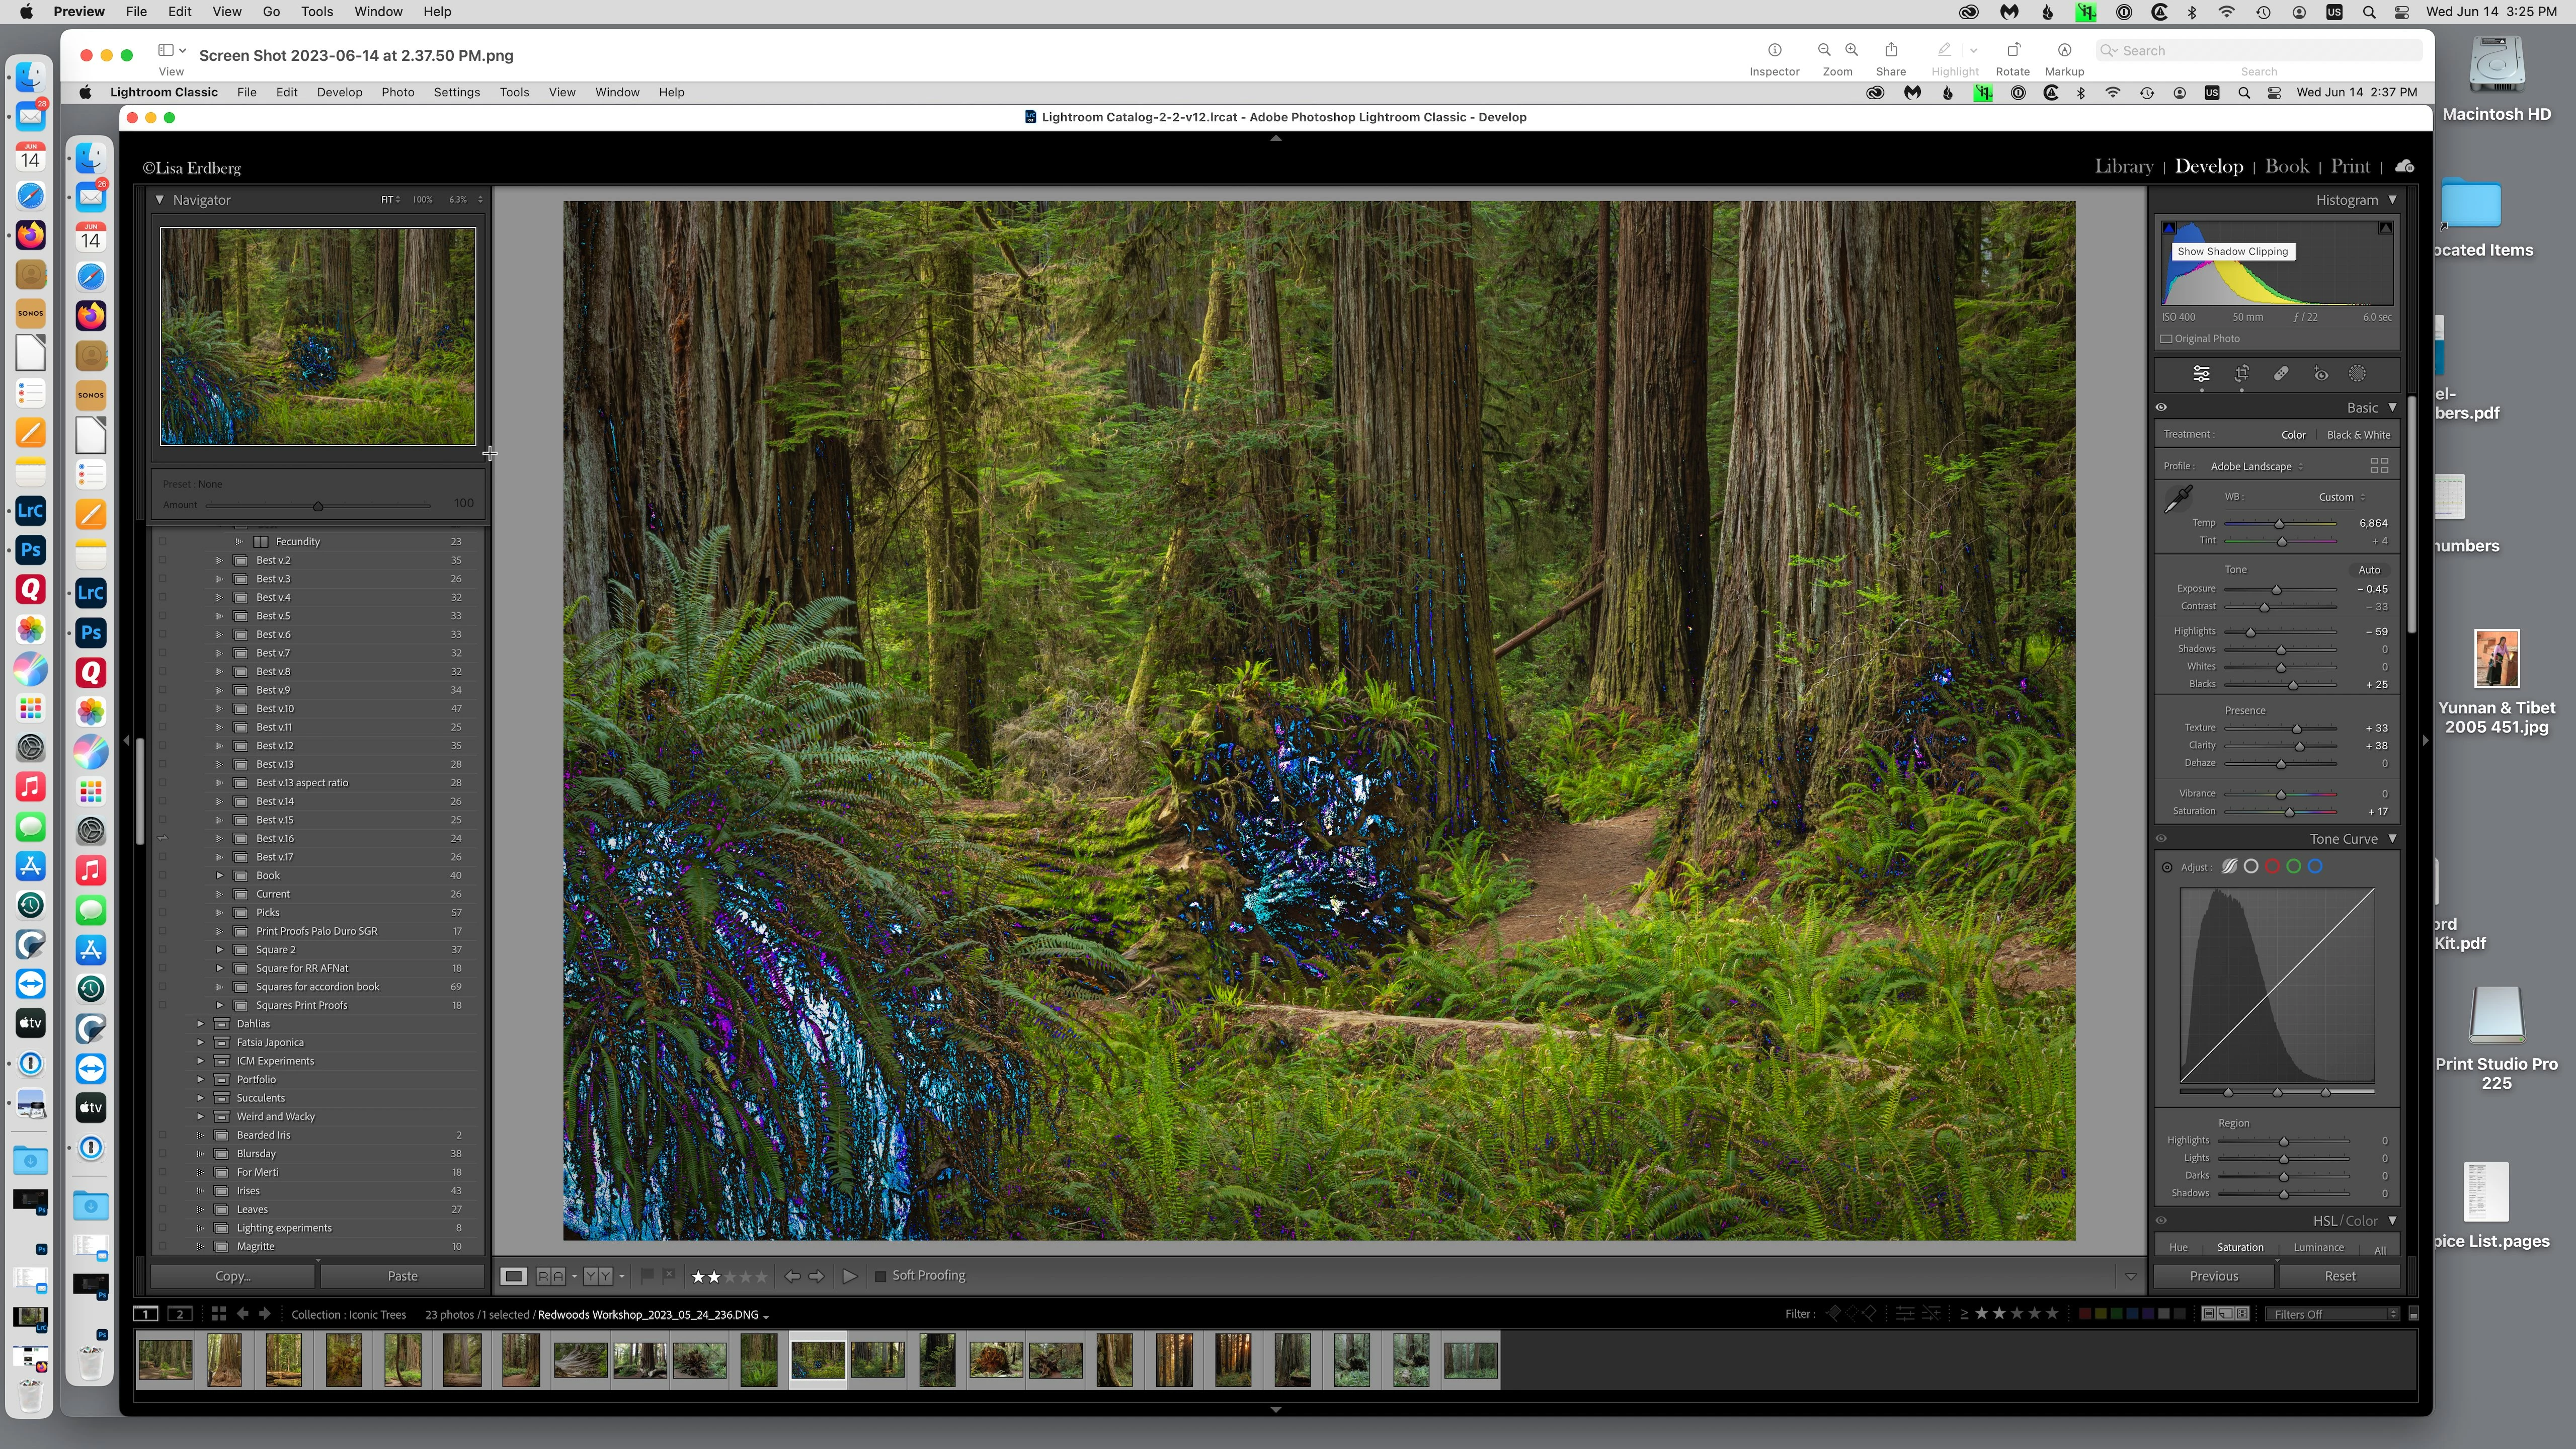Click the Exposure slider handle

click(x=2276, y=590)
